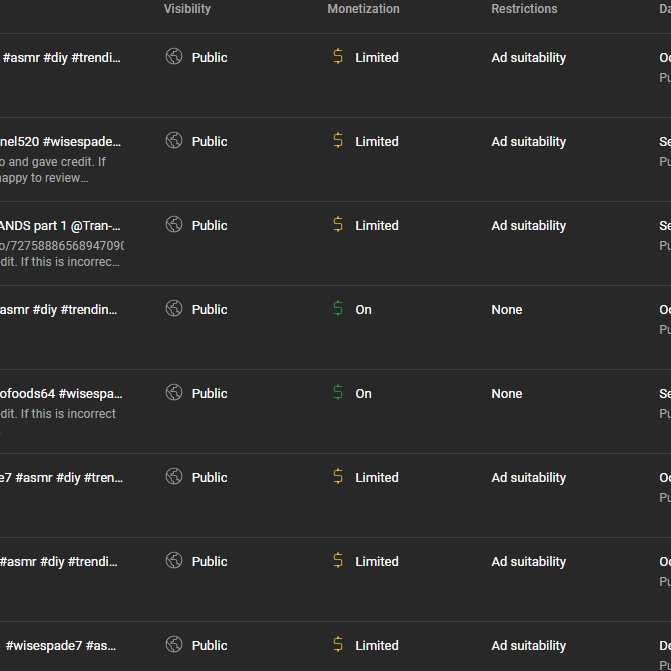Click yellow dollar icon of first Limited row
This screenshot has height=671, width=671.
pos(338,56)
